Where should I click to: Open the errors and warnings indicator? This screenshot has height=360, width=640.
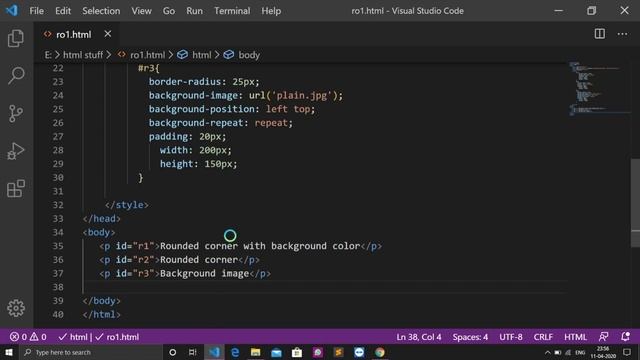click(28, 337)
